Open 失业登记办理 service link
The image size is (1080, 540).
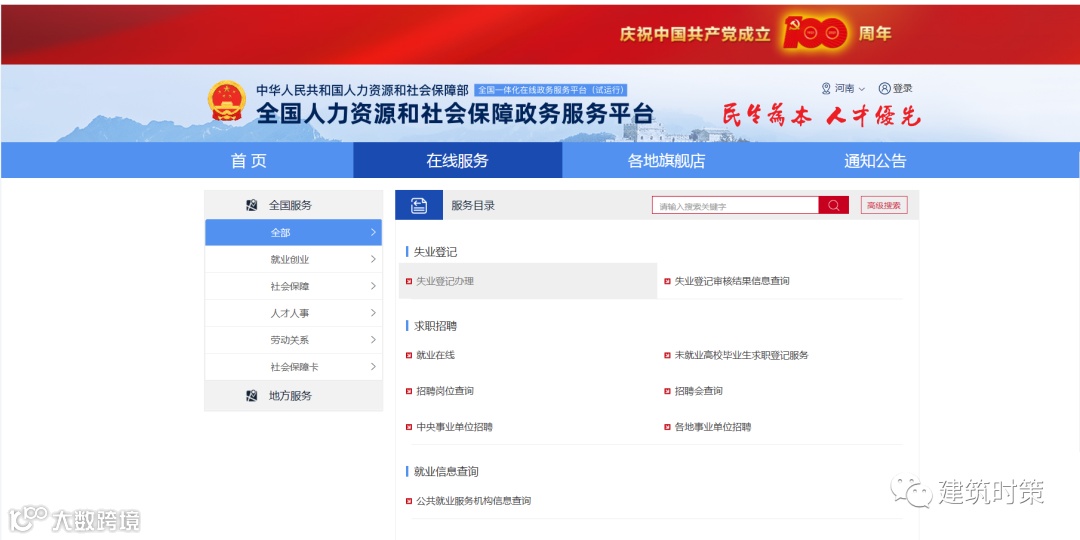445,281
